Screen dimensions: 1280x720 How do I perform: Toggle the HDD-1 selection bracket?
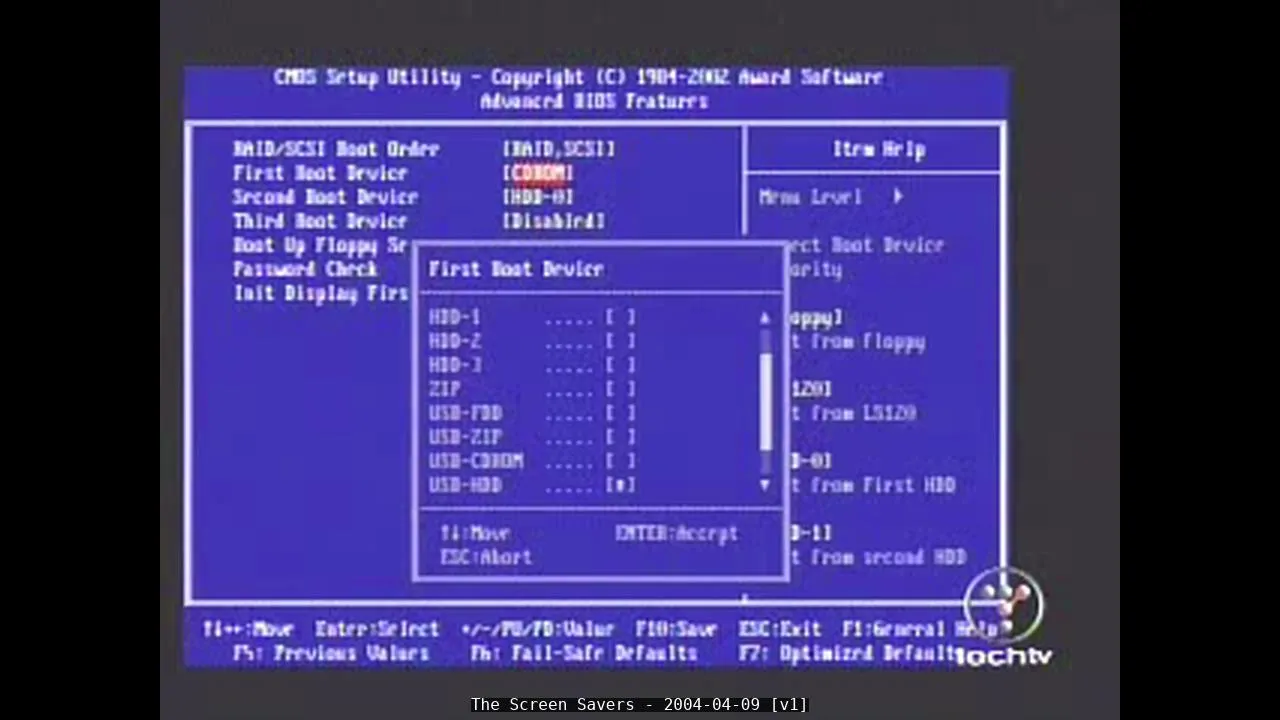(x=620, y=317)
